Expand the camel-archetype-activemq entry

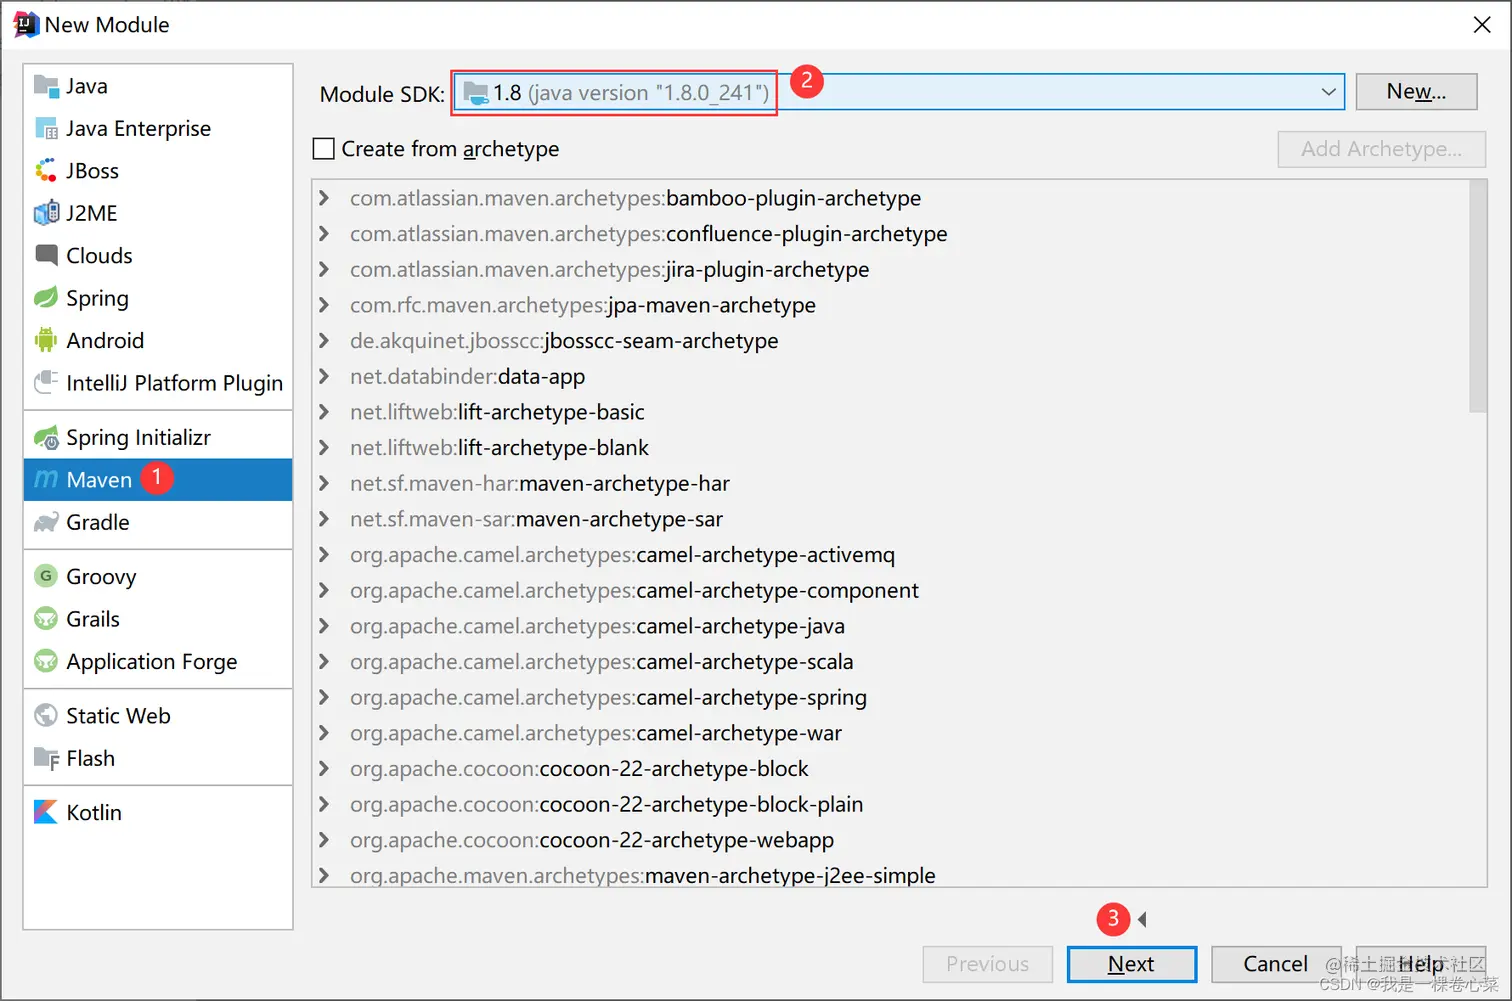(x=324, y=555)
